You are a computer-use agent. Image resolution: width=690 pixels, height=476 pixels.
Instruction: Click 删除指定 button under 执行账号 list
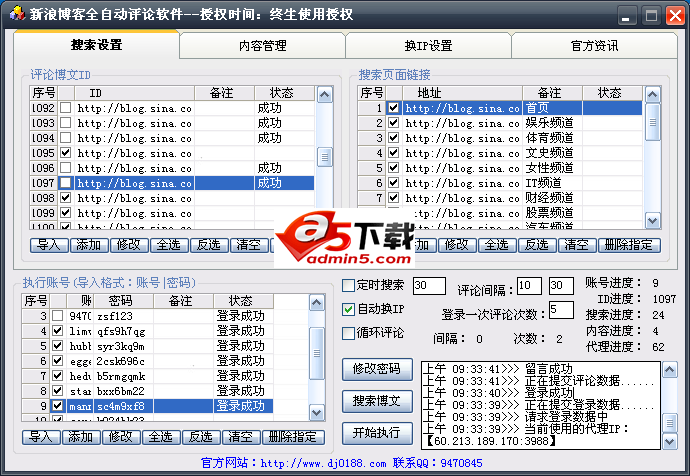click(294, 437)
